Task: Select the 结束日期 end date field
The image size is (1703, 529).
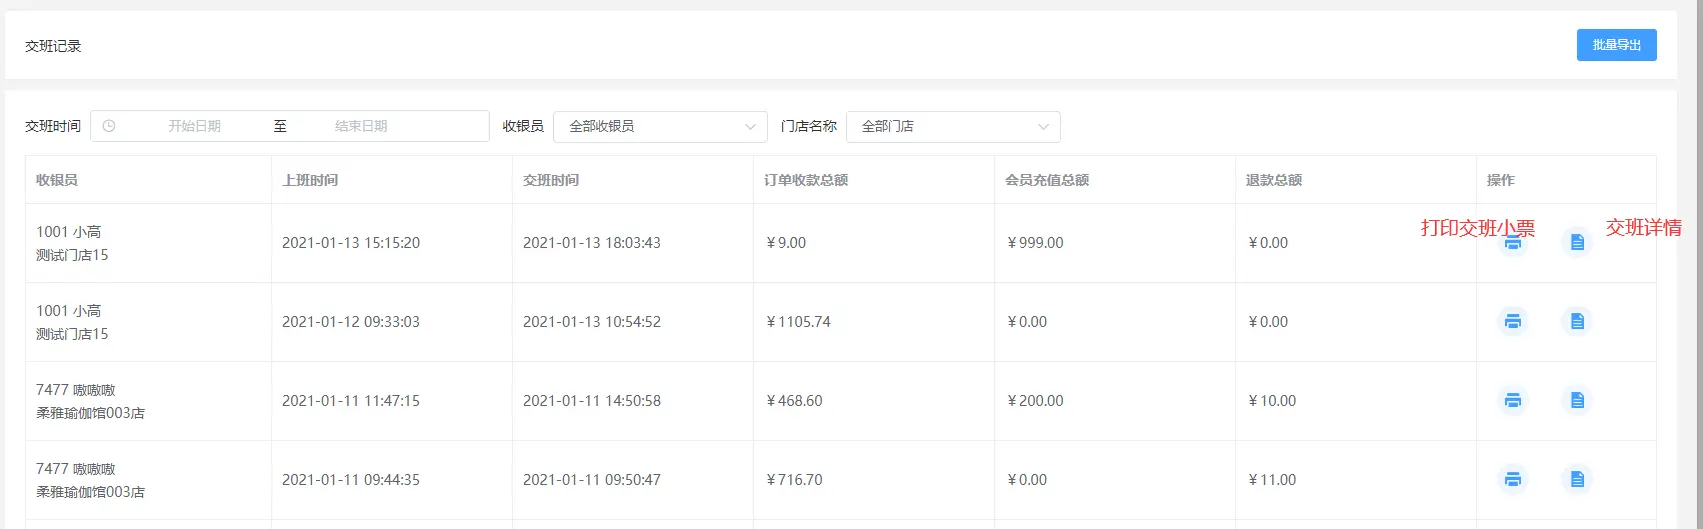Action: click(x=361, y=126)
